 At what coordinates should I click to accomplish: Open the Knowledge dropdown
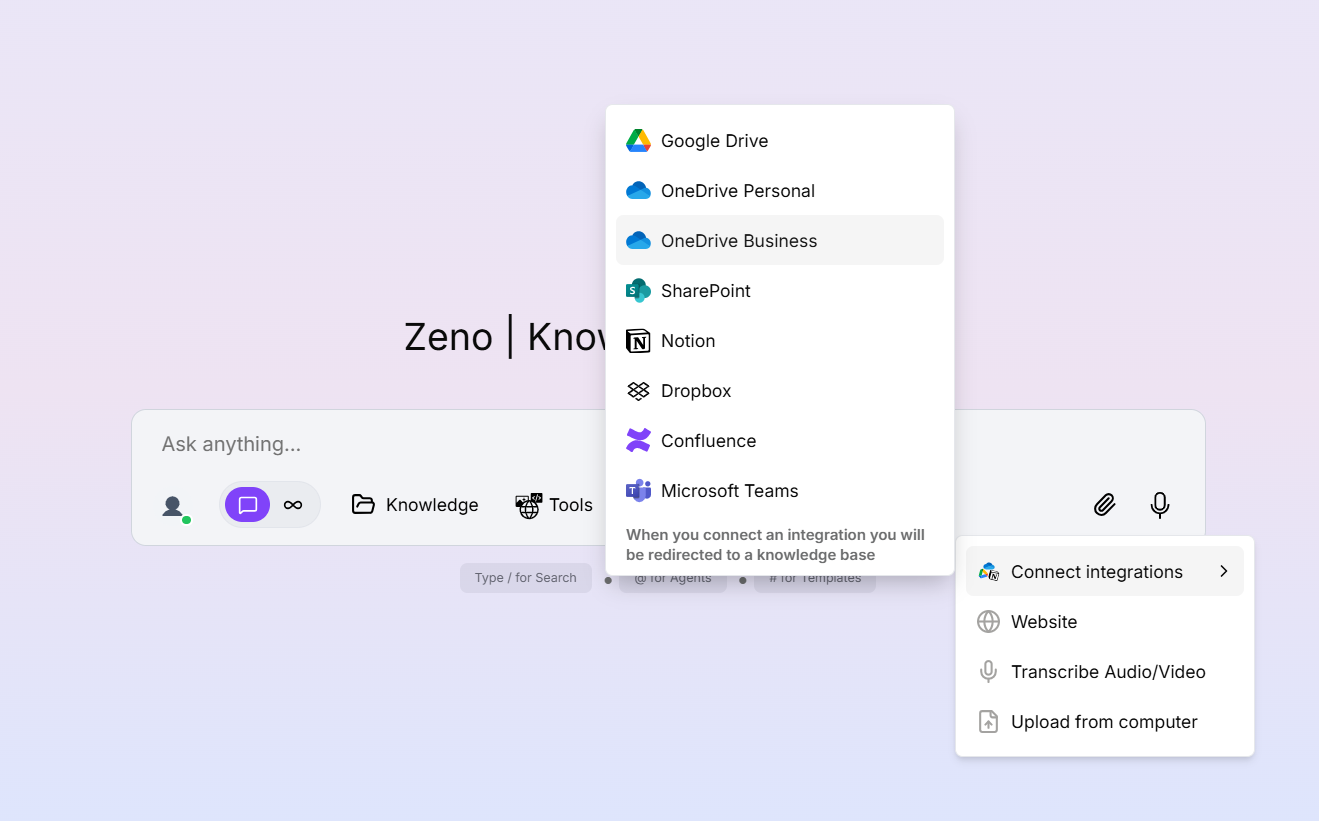[414, 504]
